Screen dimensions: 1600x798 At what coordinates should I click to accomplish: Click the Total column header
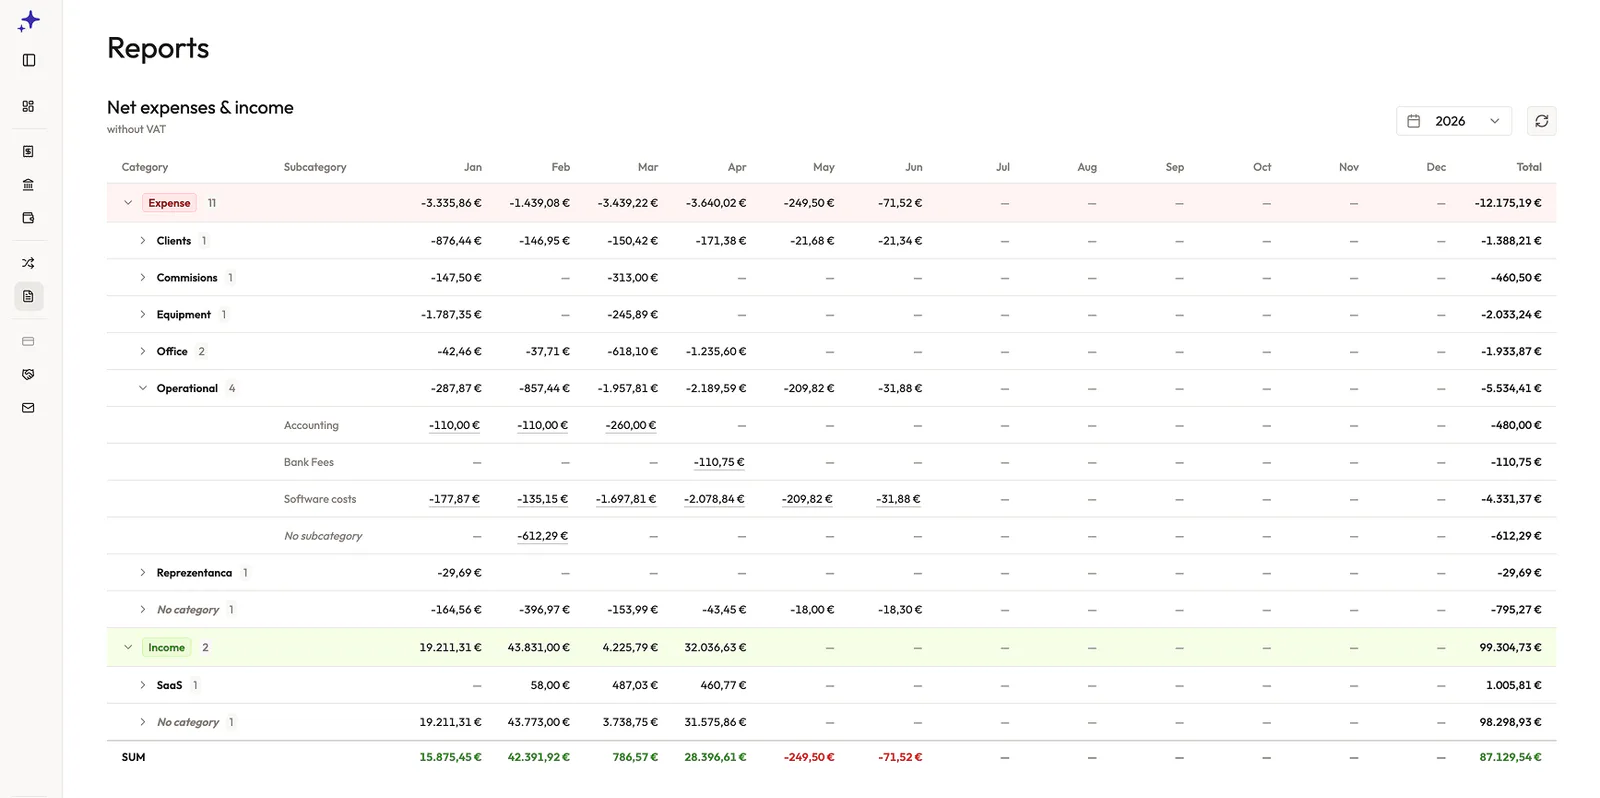[x=1529, y=168]
